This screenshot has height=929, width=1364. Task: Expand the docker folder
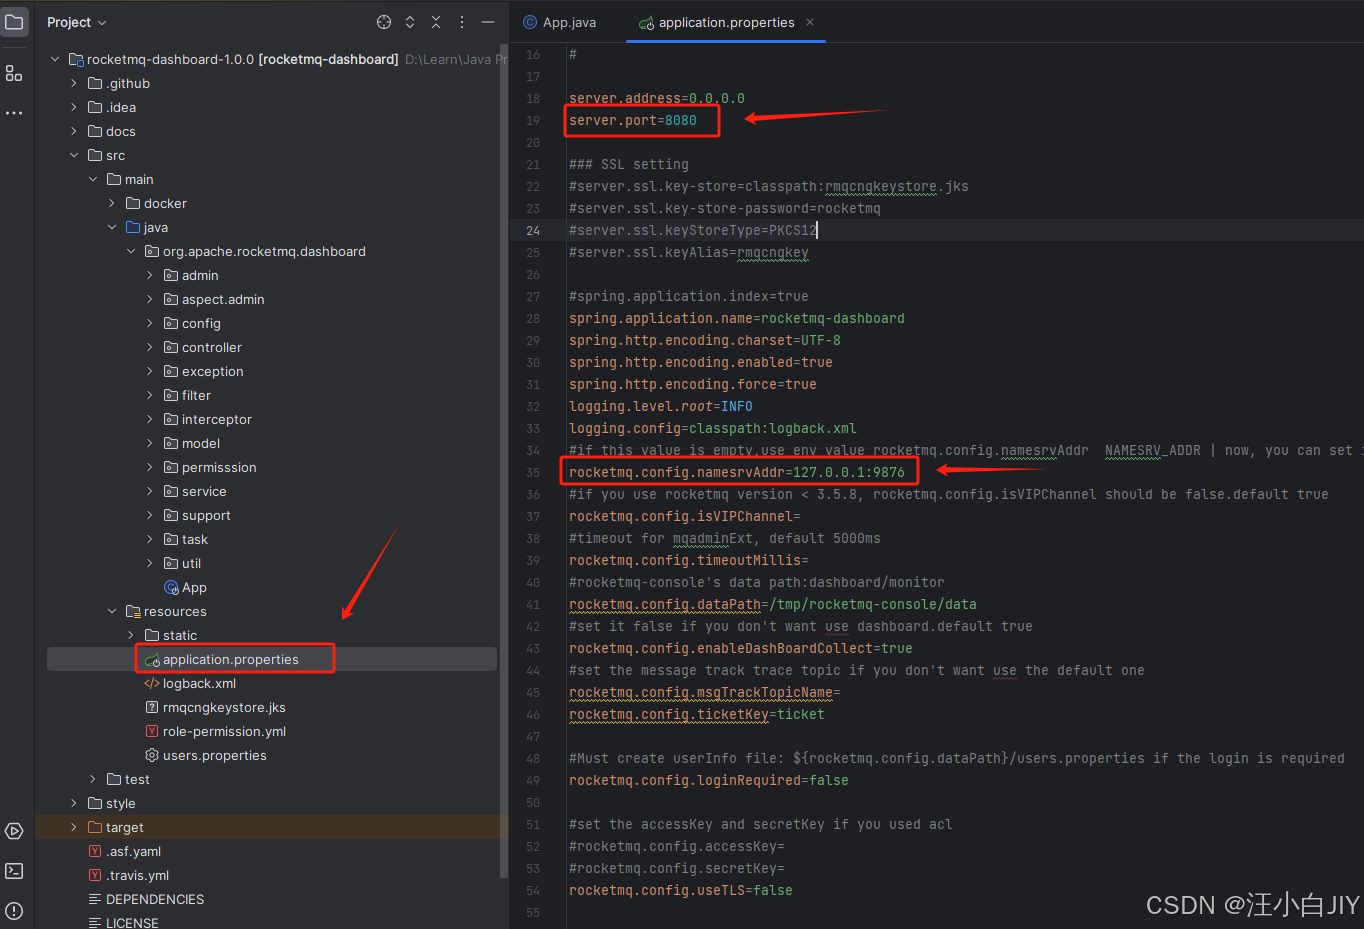pos(111,203)
